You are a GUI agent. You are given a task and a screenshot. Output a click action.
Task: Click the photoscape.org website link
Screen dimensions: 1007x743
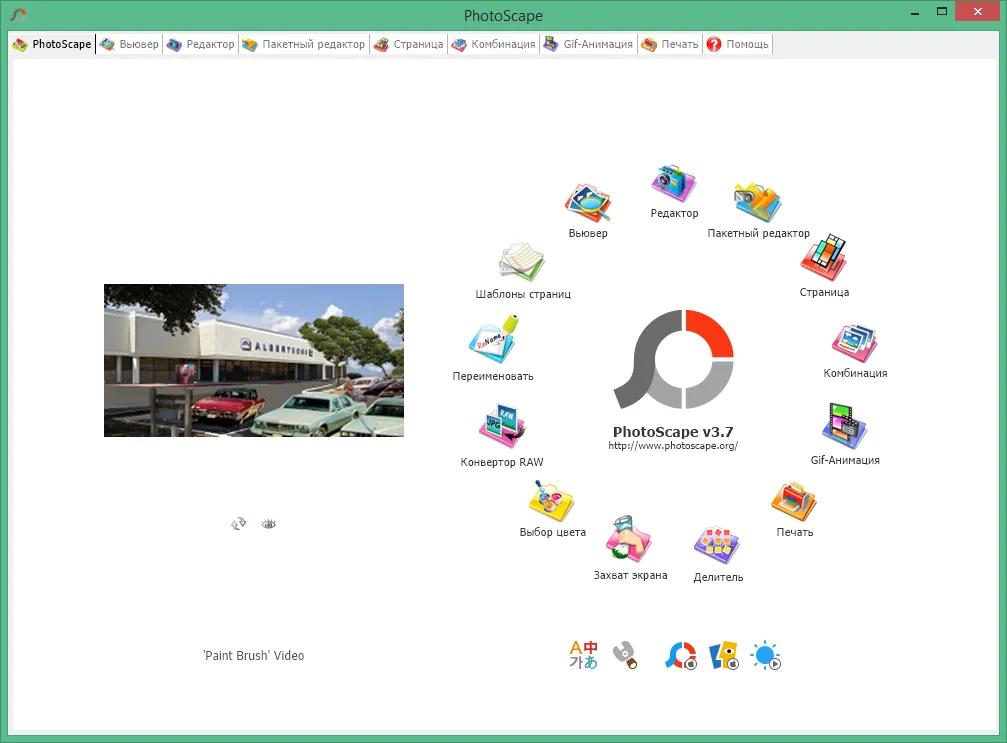tap(673, 446)
